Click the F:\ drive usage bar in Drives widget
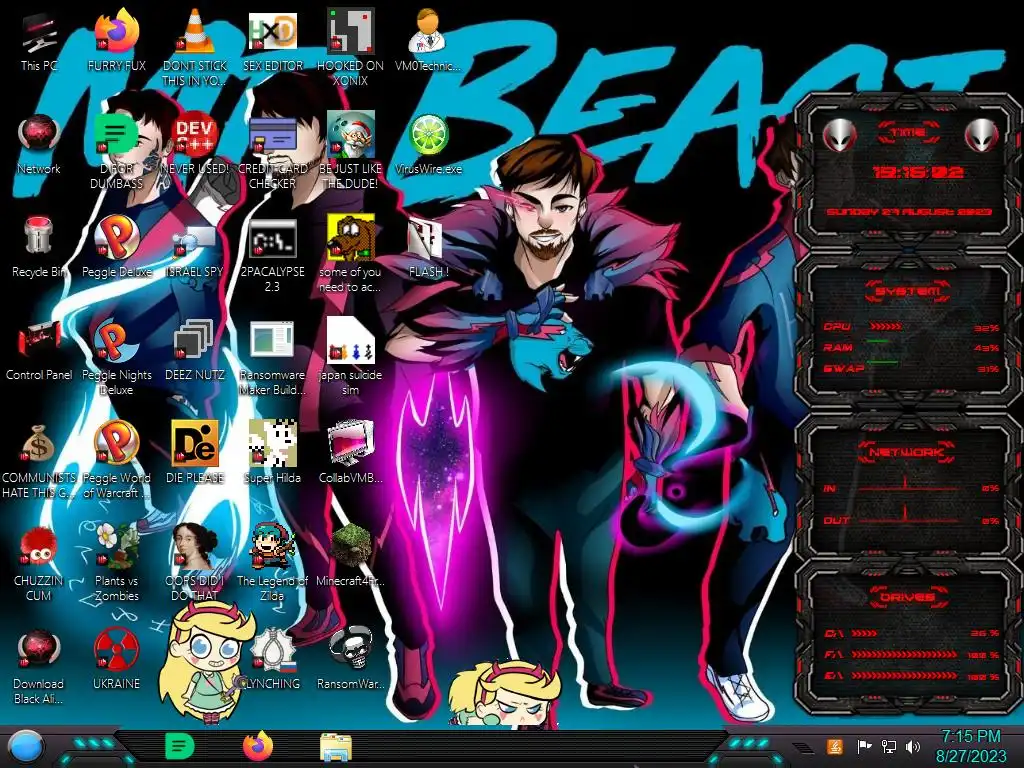This screenshot has width=1024, height=768. coord(904,654)
